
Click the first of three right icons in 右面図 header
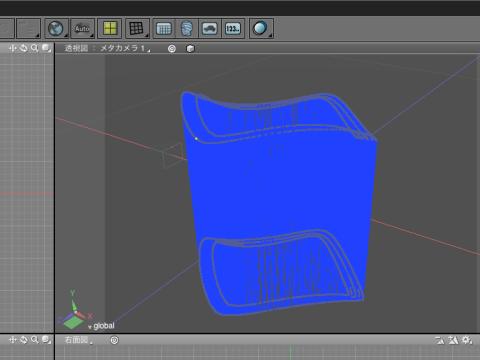[440, 340]
